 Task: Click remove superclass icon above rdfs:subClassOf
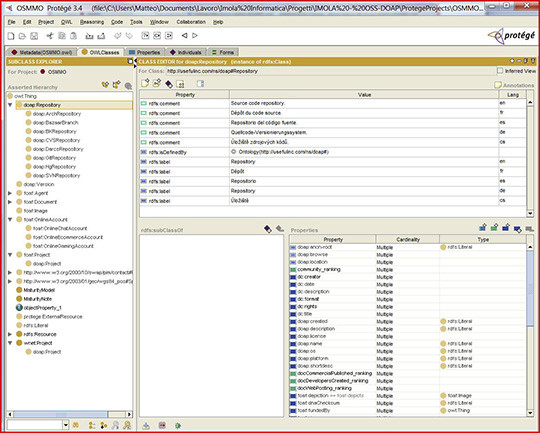click(280, 229)
